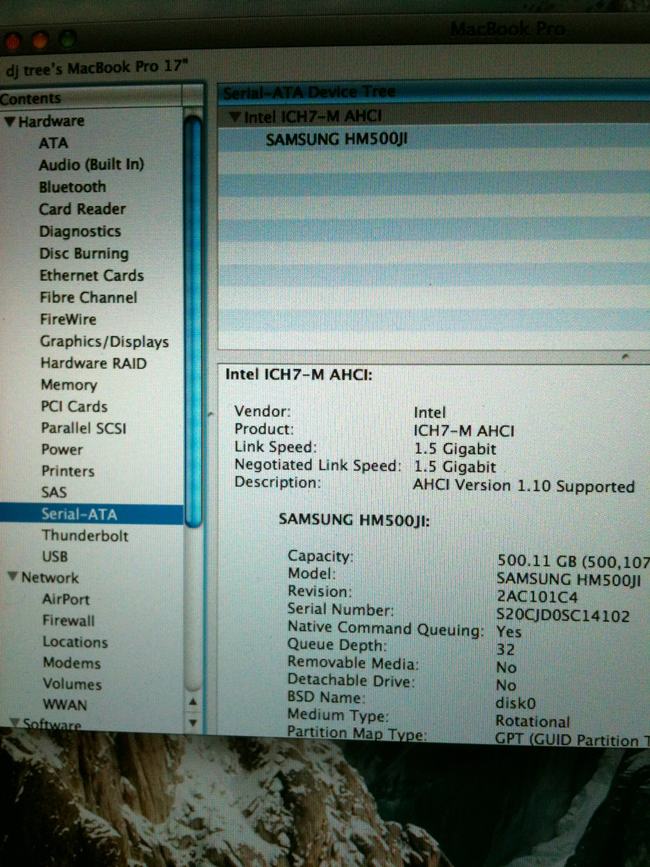650x867 pixels.
Task: Collapse the Hardware disclosure triangle
Action: tap(9, 122)
